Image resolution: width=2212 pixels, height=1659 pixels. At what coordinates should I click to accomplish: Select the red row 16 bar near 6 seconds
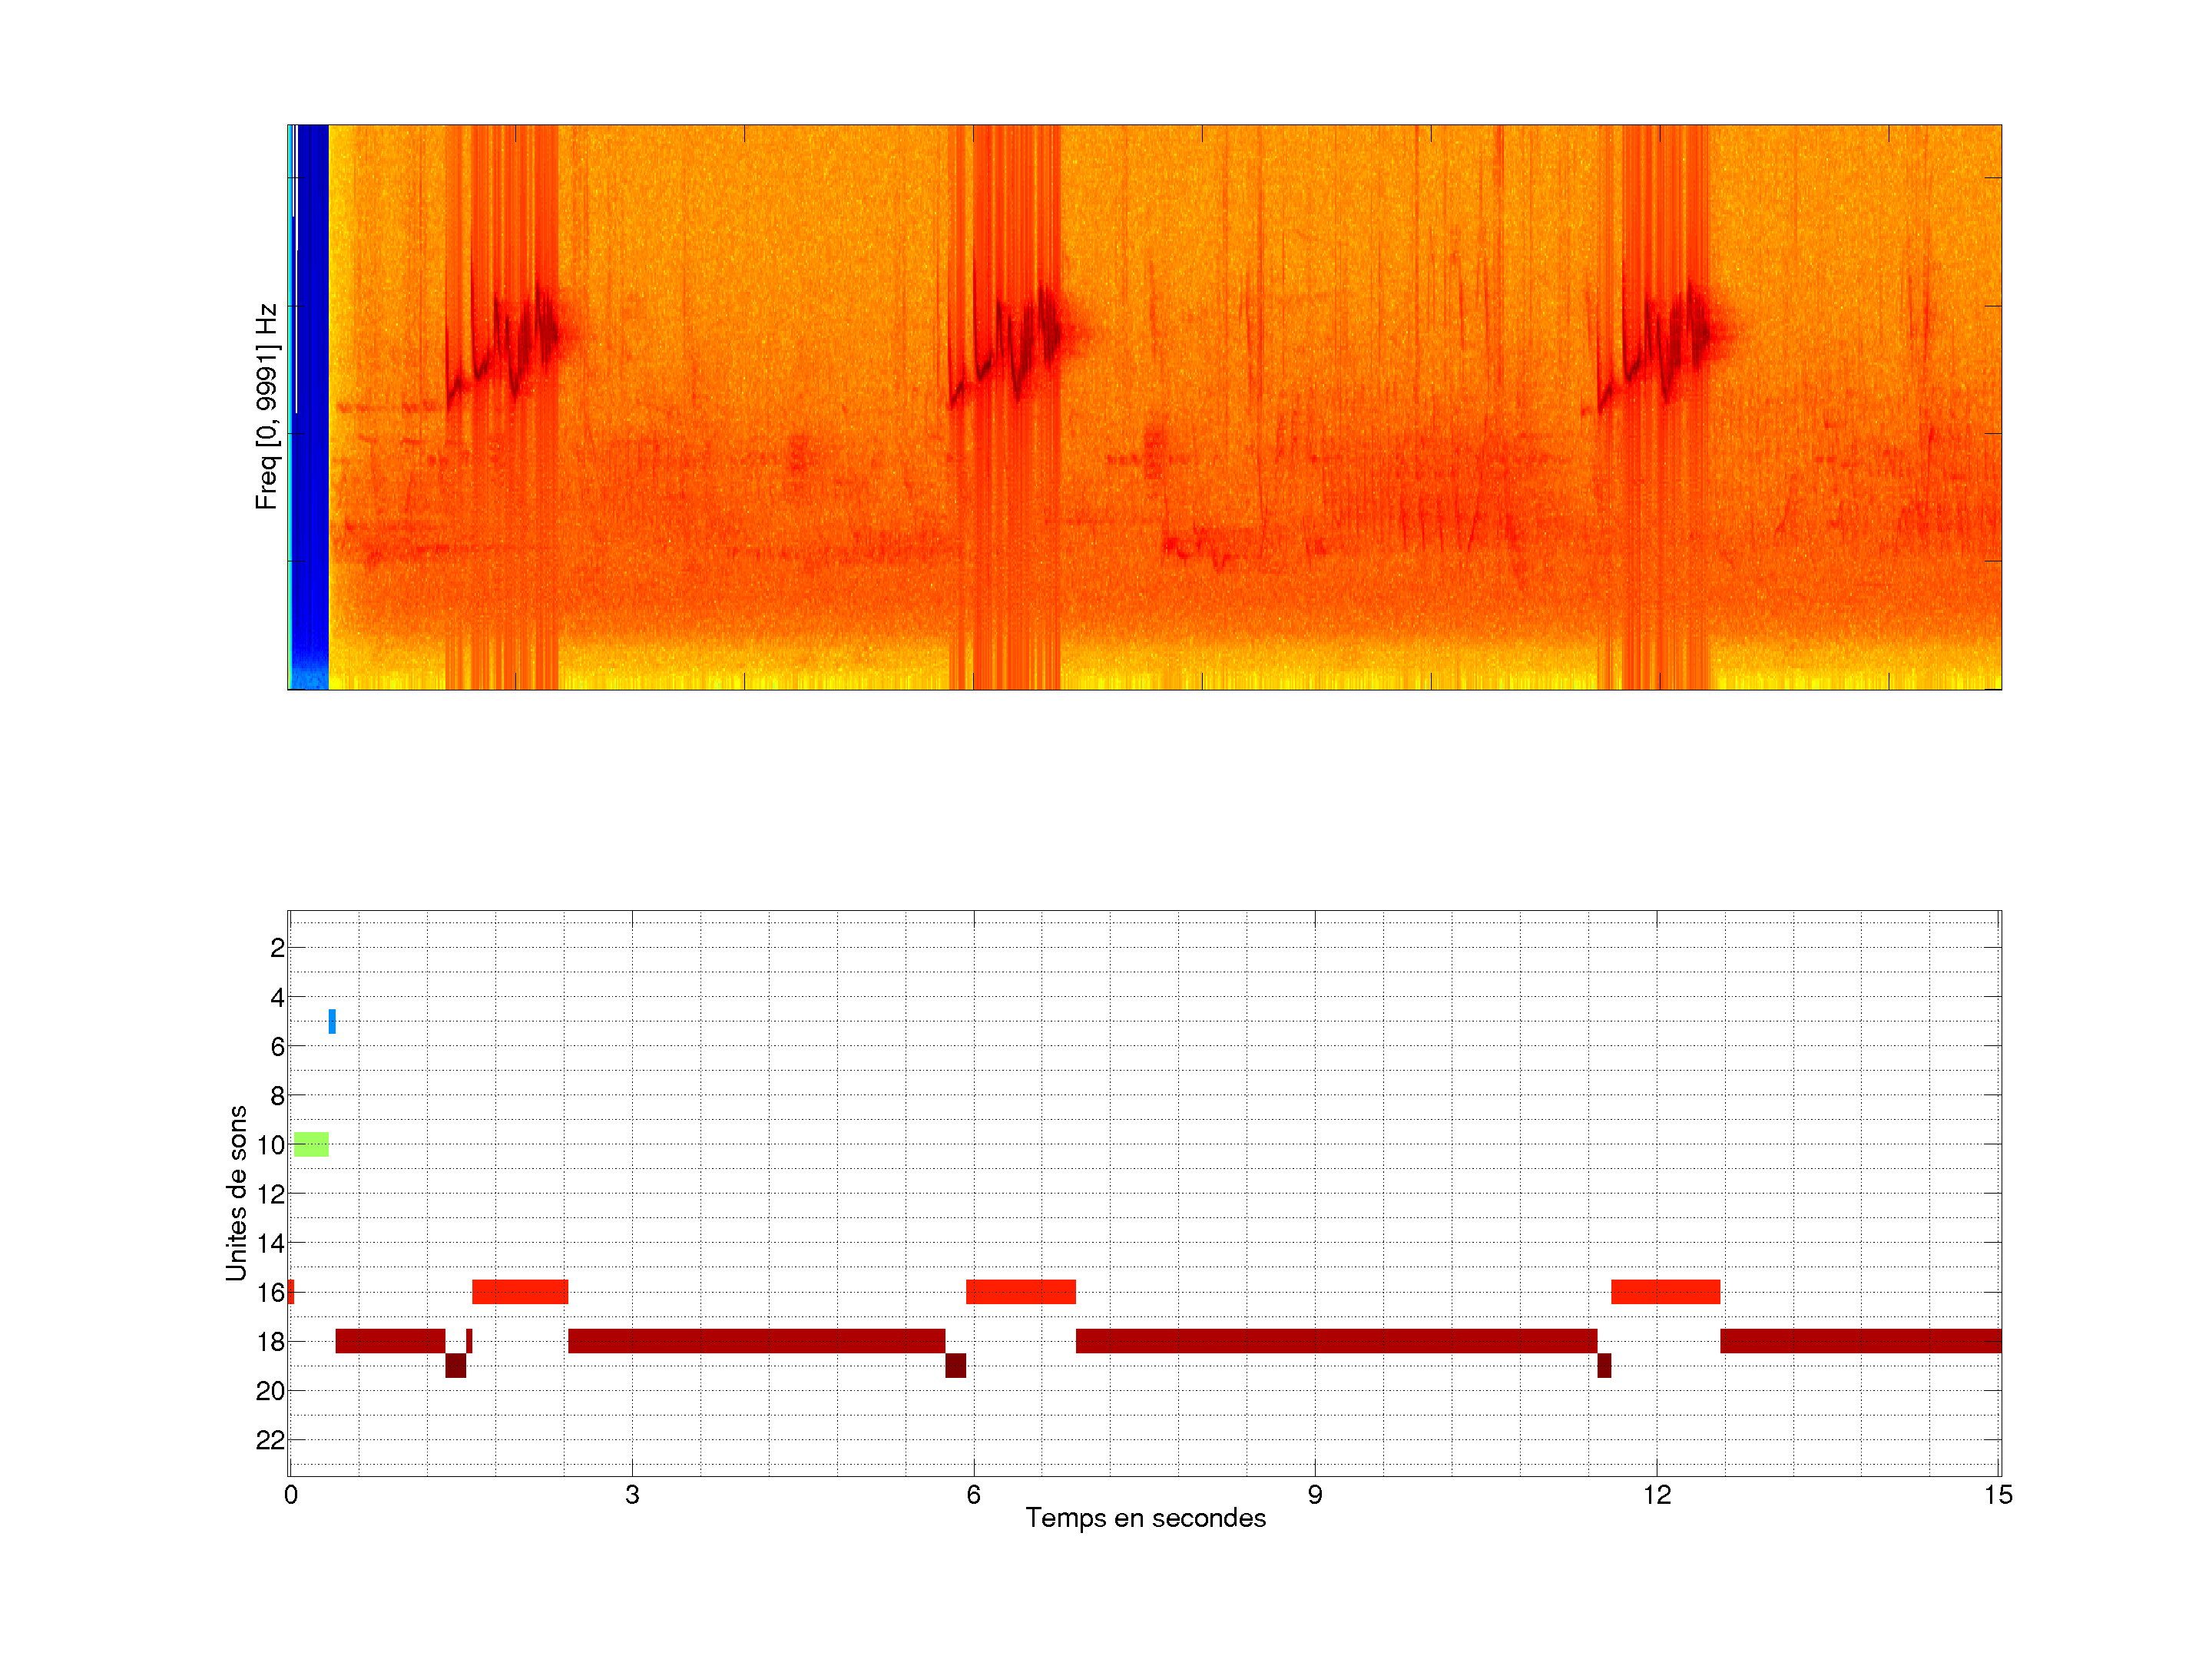point(1020,1291)
